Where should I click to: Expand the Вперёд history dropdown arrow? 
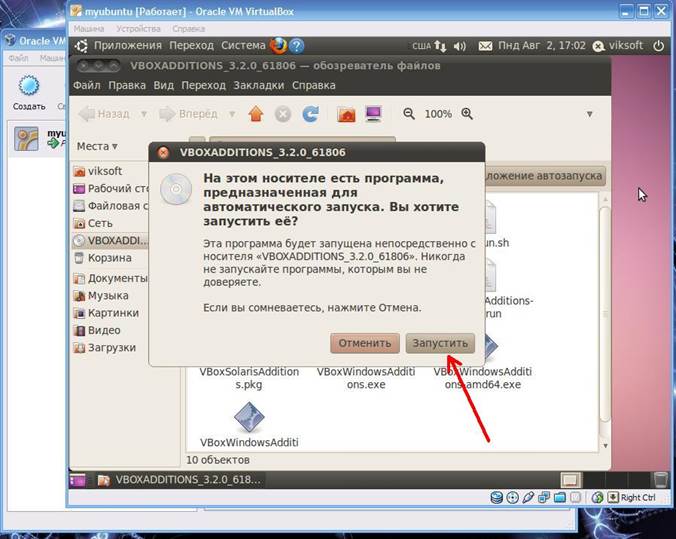click(232, 114)
